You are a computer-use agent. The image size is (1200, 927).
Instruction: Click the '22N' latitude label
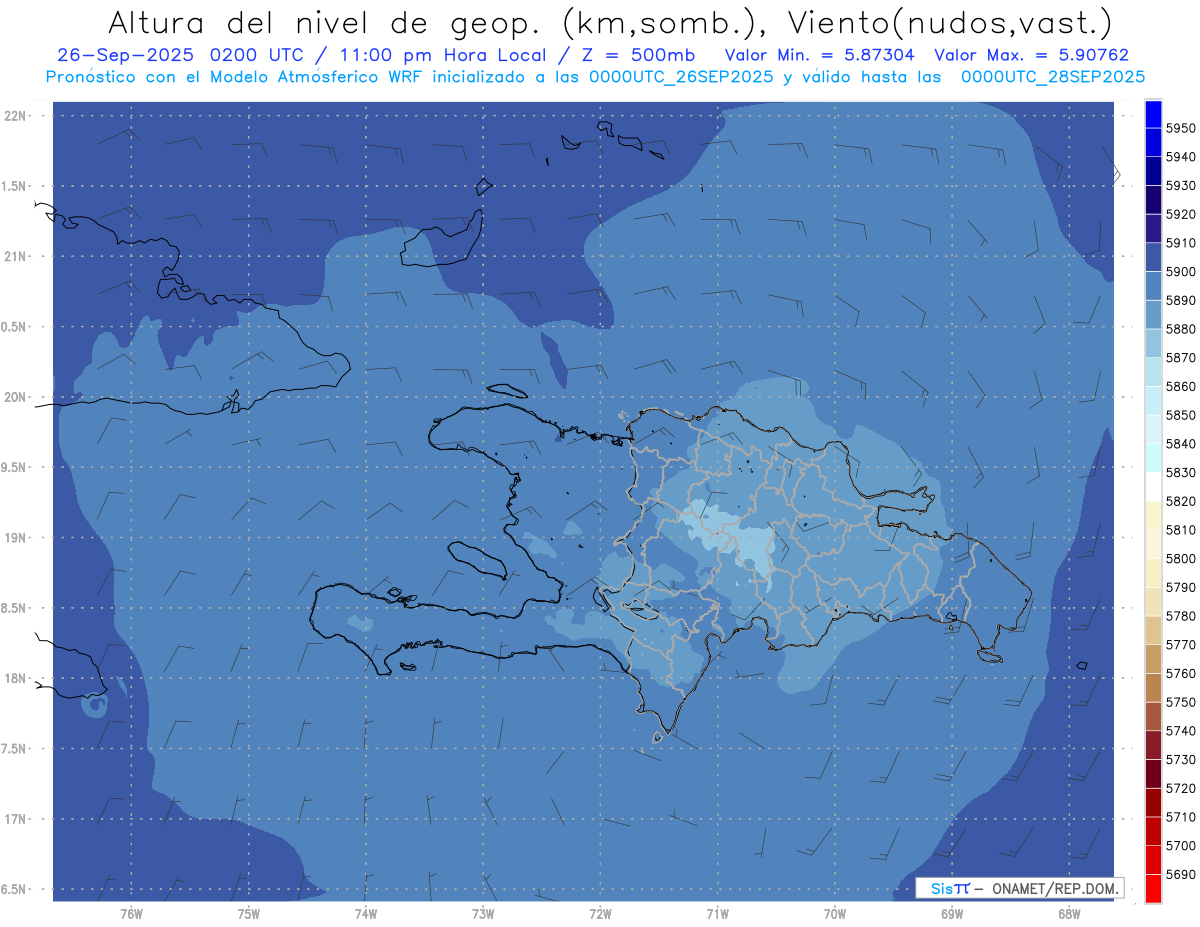16,115
